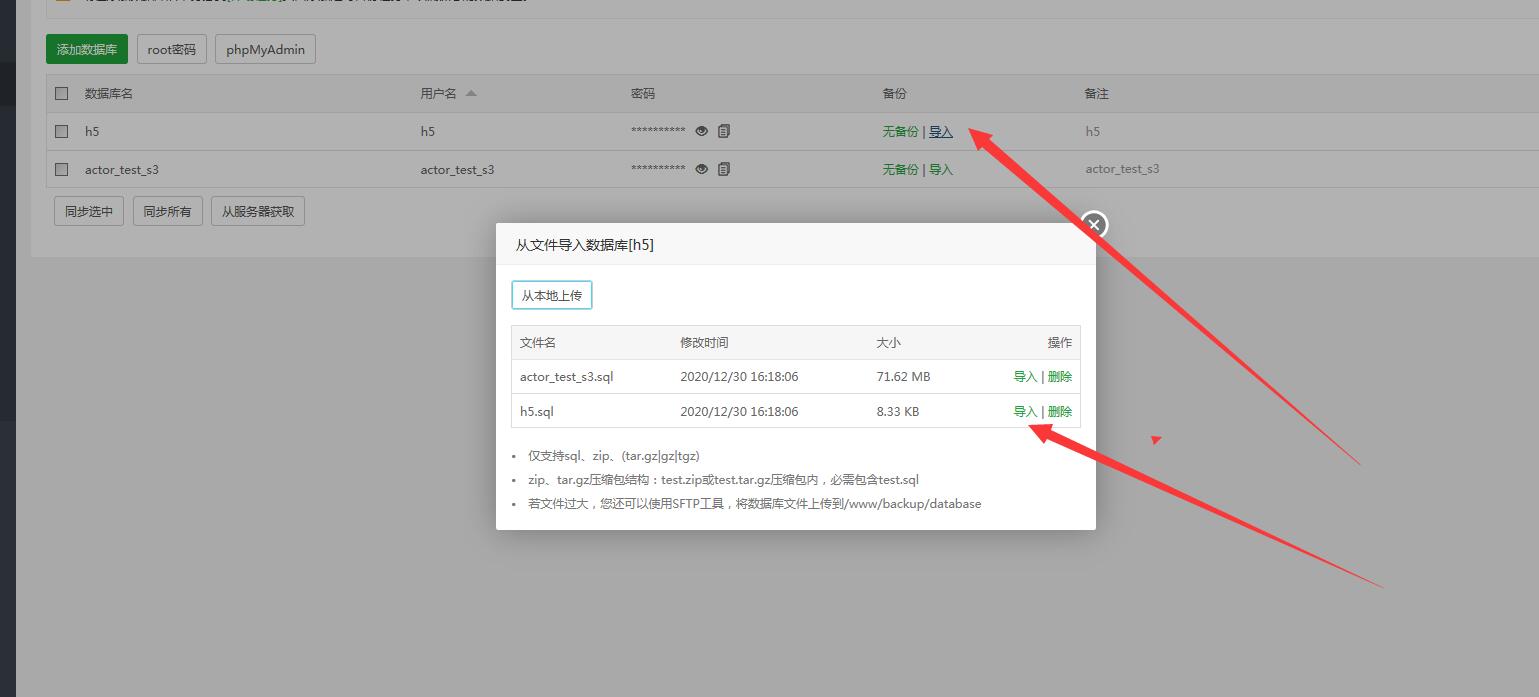Screen dimensions: 1539x697
Task: Copy actor_test_s3 database password
Action: pyautogui.click(x=724, y=169)
